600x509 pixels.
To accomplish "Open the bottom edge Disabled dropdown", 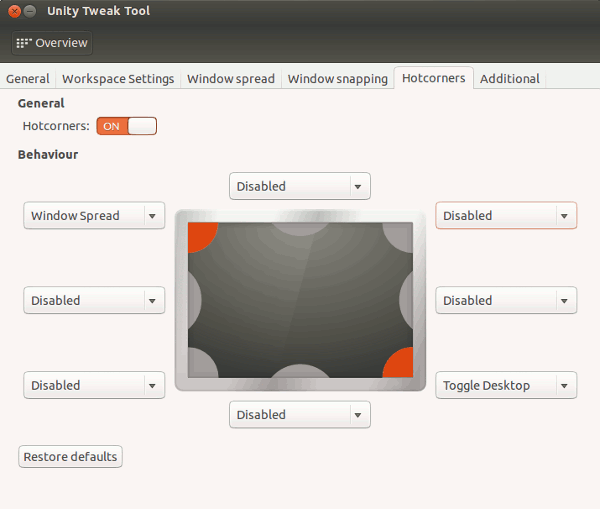I will (300, 414).
